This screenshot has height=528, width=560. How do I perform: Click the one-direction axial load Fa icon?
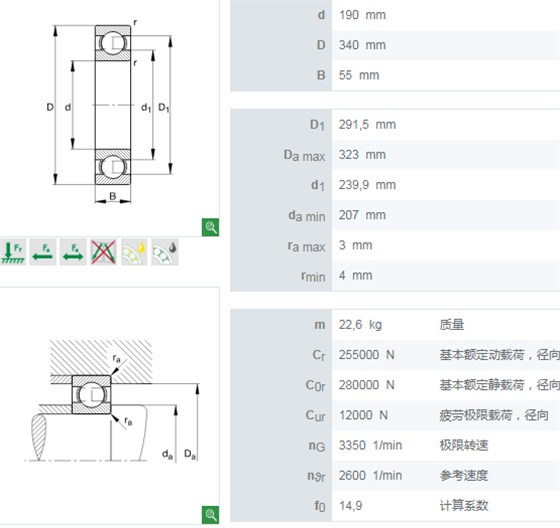43,252
